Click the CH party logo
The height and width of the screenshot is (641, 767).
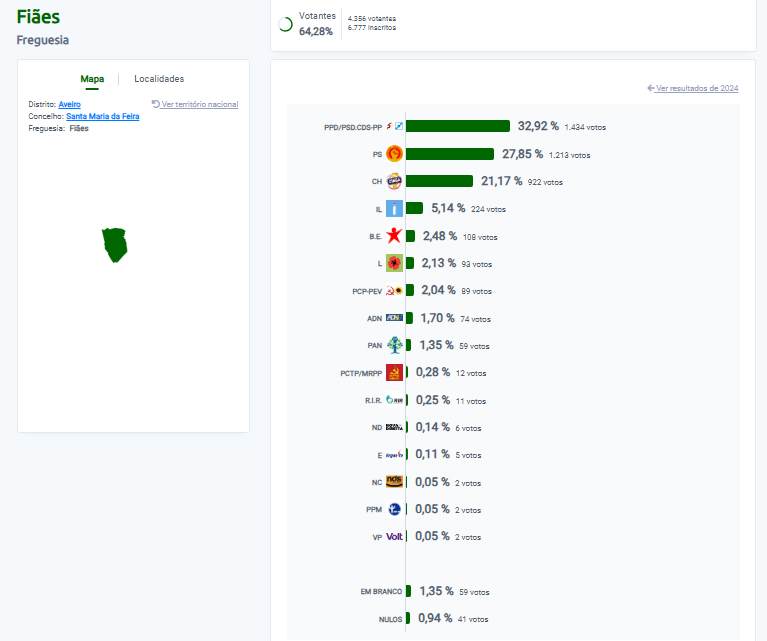[394, 181]
